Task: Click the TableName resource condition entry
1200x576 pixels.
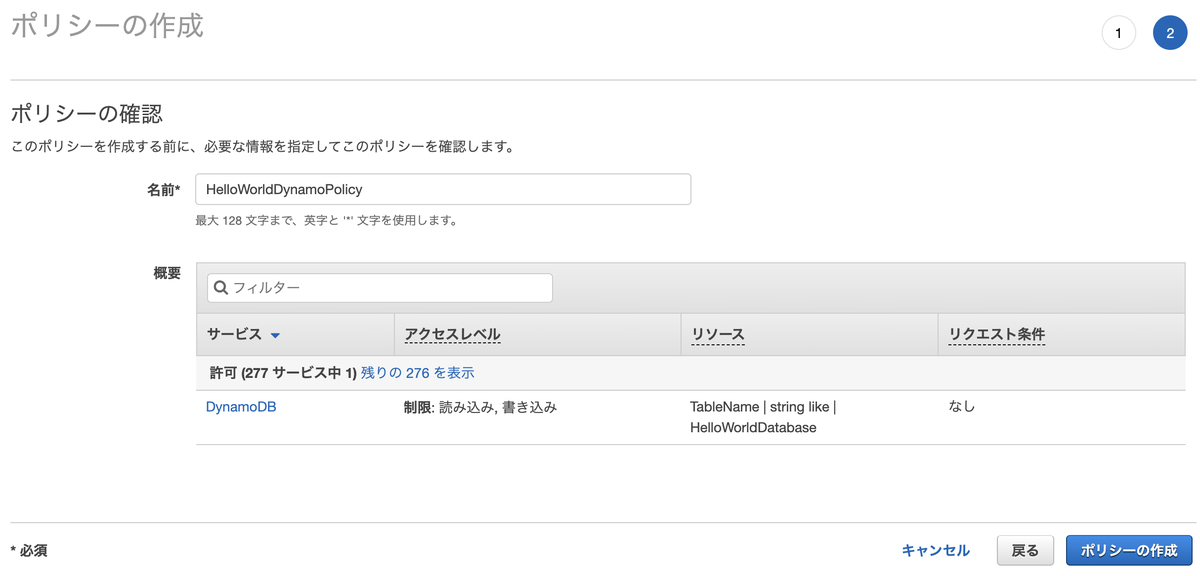Action: click(763, 407)
